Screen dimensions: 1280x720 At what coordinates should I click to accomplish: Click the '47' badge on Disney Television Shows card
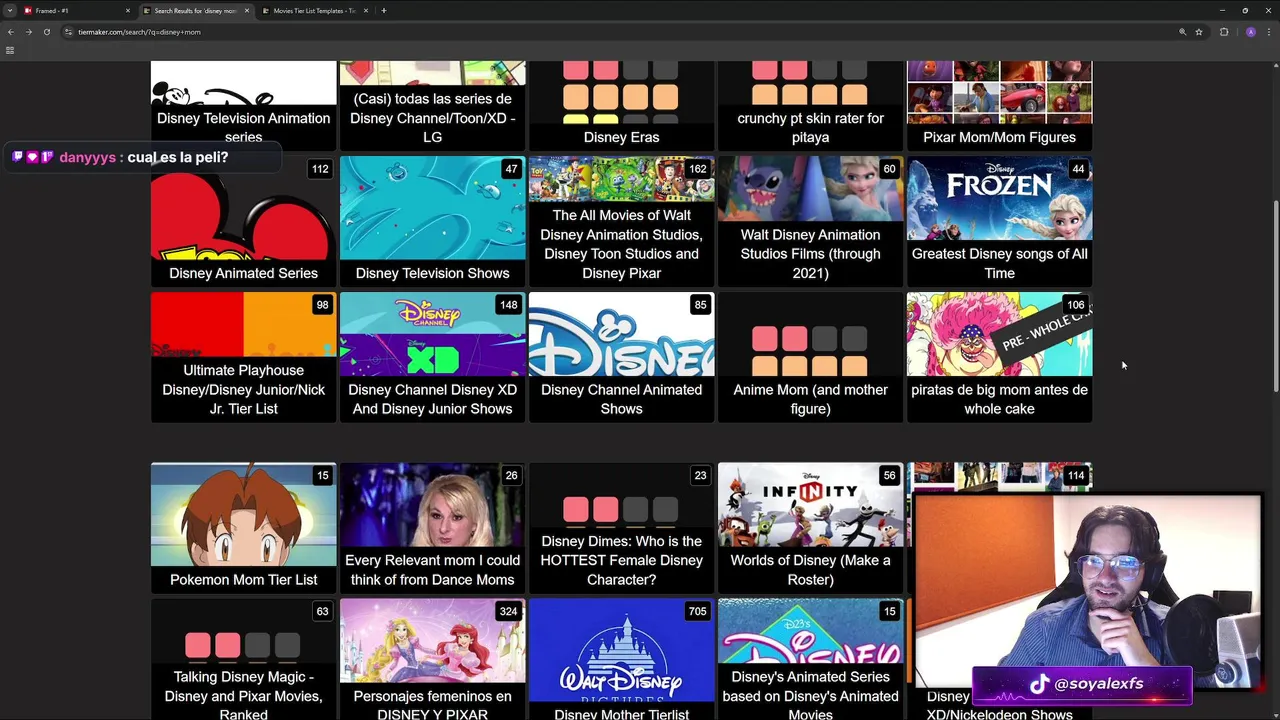[x=511, y=169]
